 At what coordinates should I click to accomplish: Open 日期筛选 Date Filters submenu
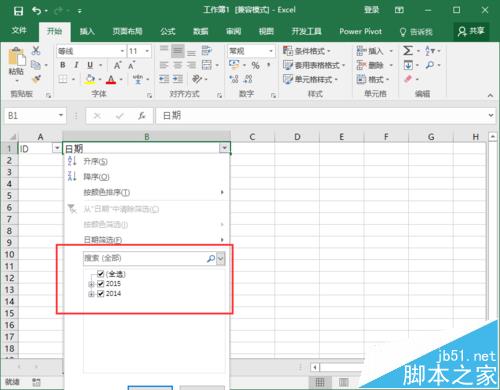coord(146,240)
